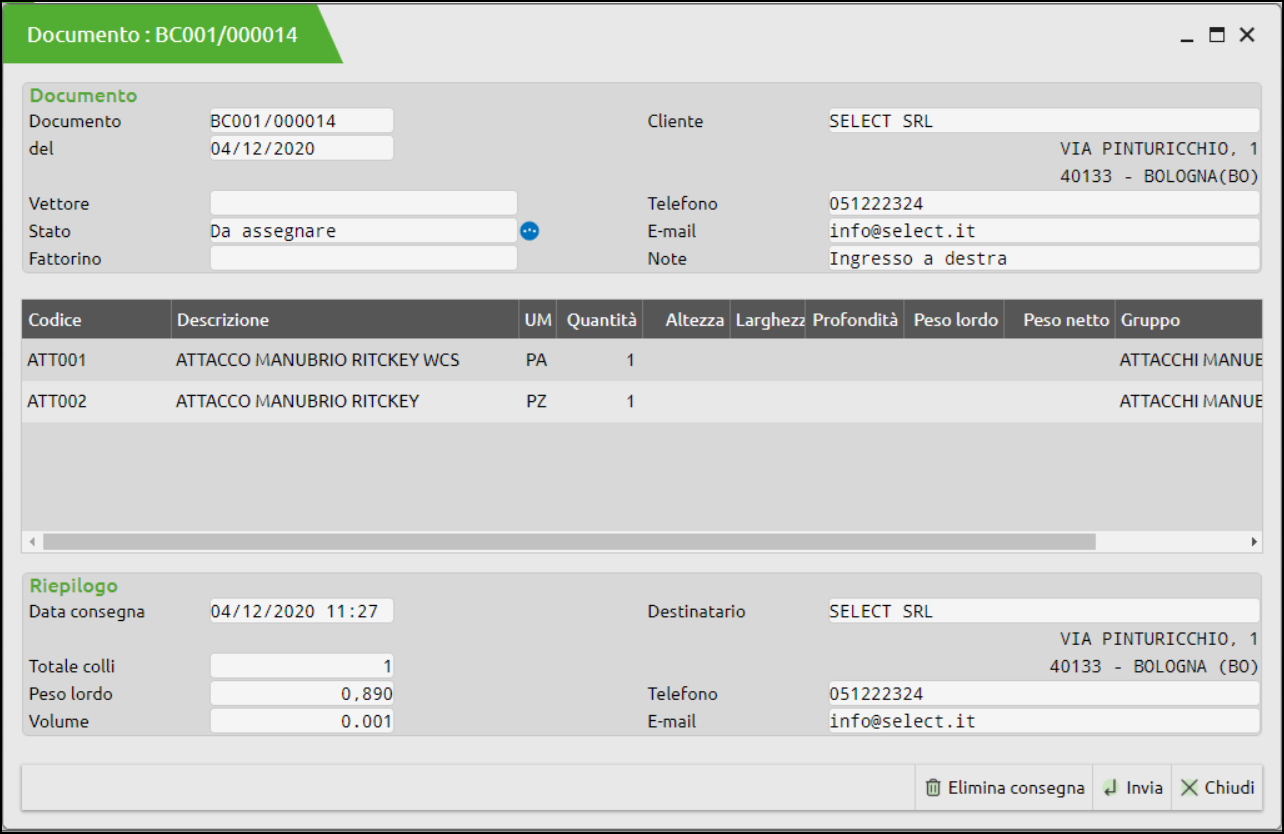Image resolution: width=1284 pixels, height=834 pixels.
Task: Click the left arrow of the horizontal scrollbar
Action: click(32, 541)
